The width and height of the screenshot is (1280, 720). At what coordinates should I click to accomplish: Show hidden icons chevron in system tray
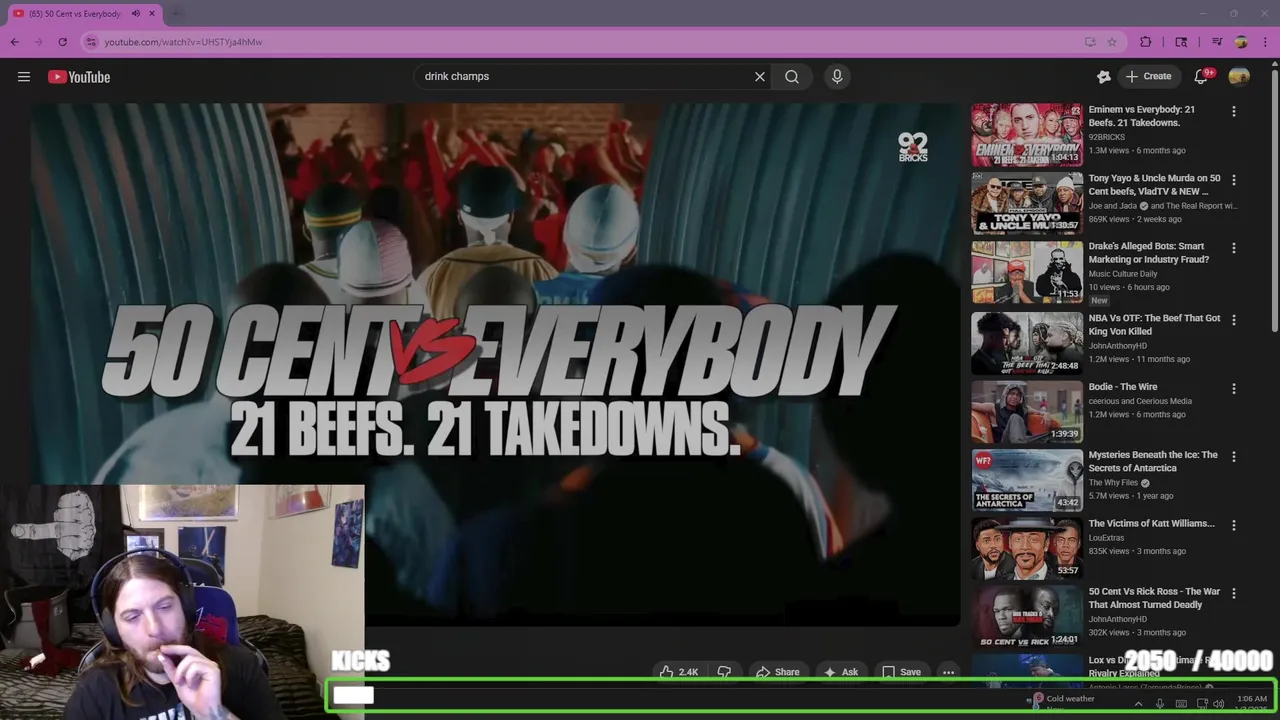pyautogui.click(x=1138, y=704)
